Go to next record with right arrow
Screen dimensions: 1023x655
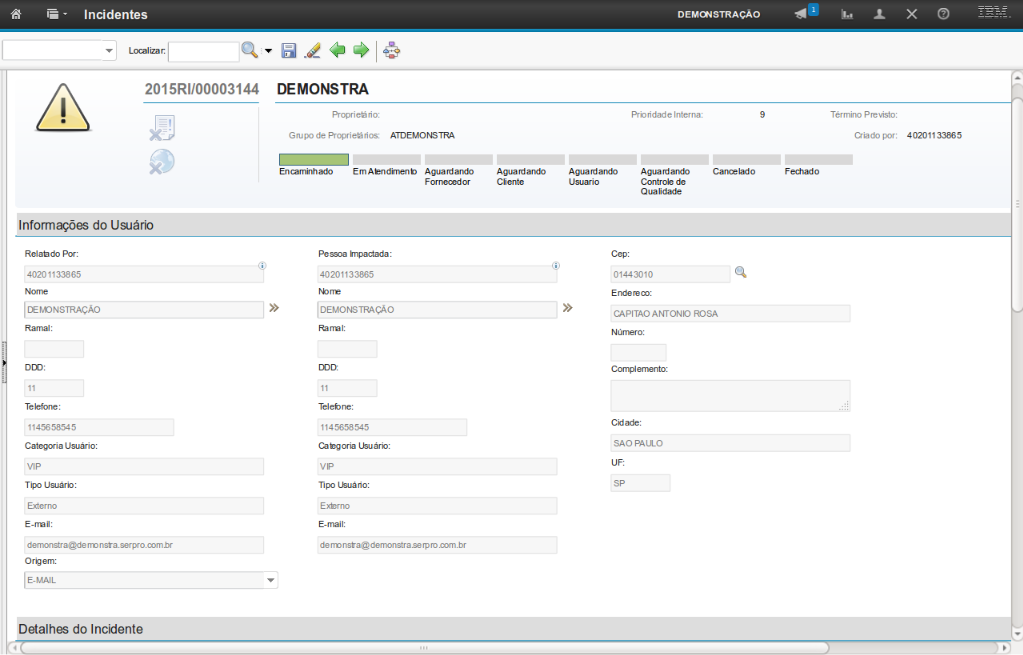[x=361, y=50]
